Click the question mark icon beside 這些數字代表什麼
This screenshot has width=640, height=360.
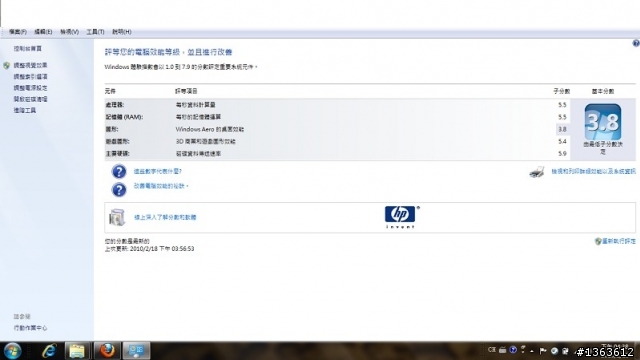coord(119,171)
